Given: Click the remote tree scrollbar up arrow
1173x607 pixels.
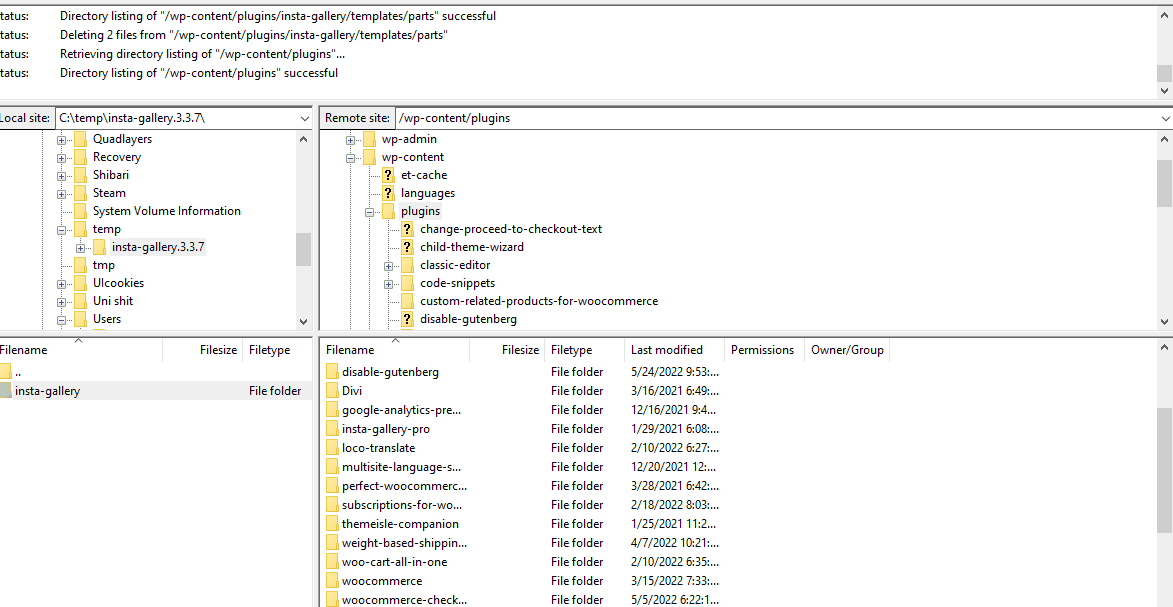Looking at the screenshot, I should (1164, 138).
